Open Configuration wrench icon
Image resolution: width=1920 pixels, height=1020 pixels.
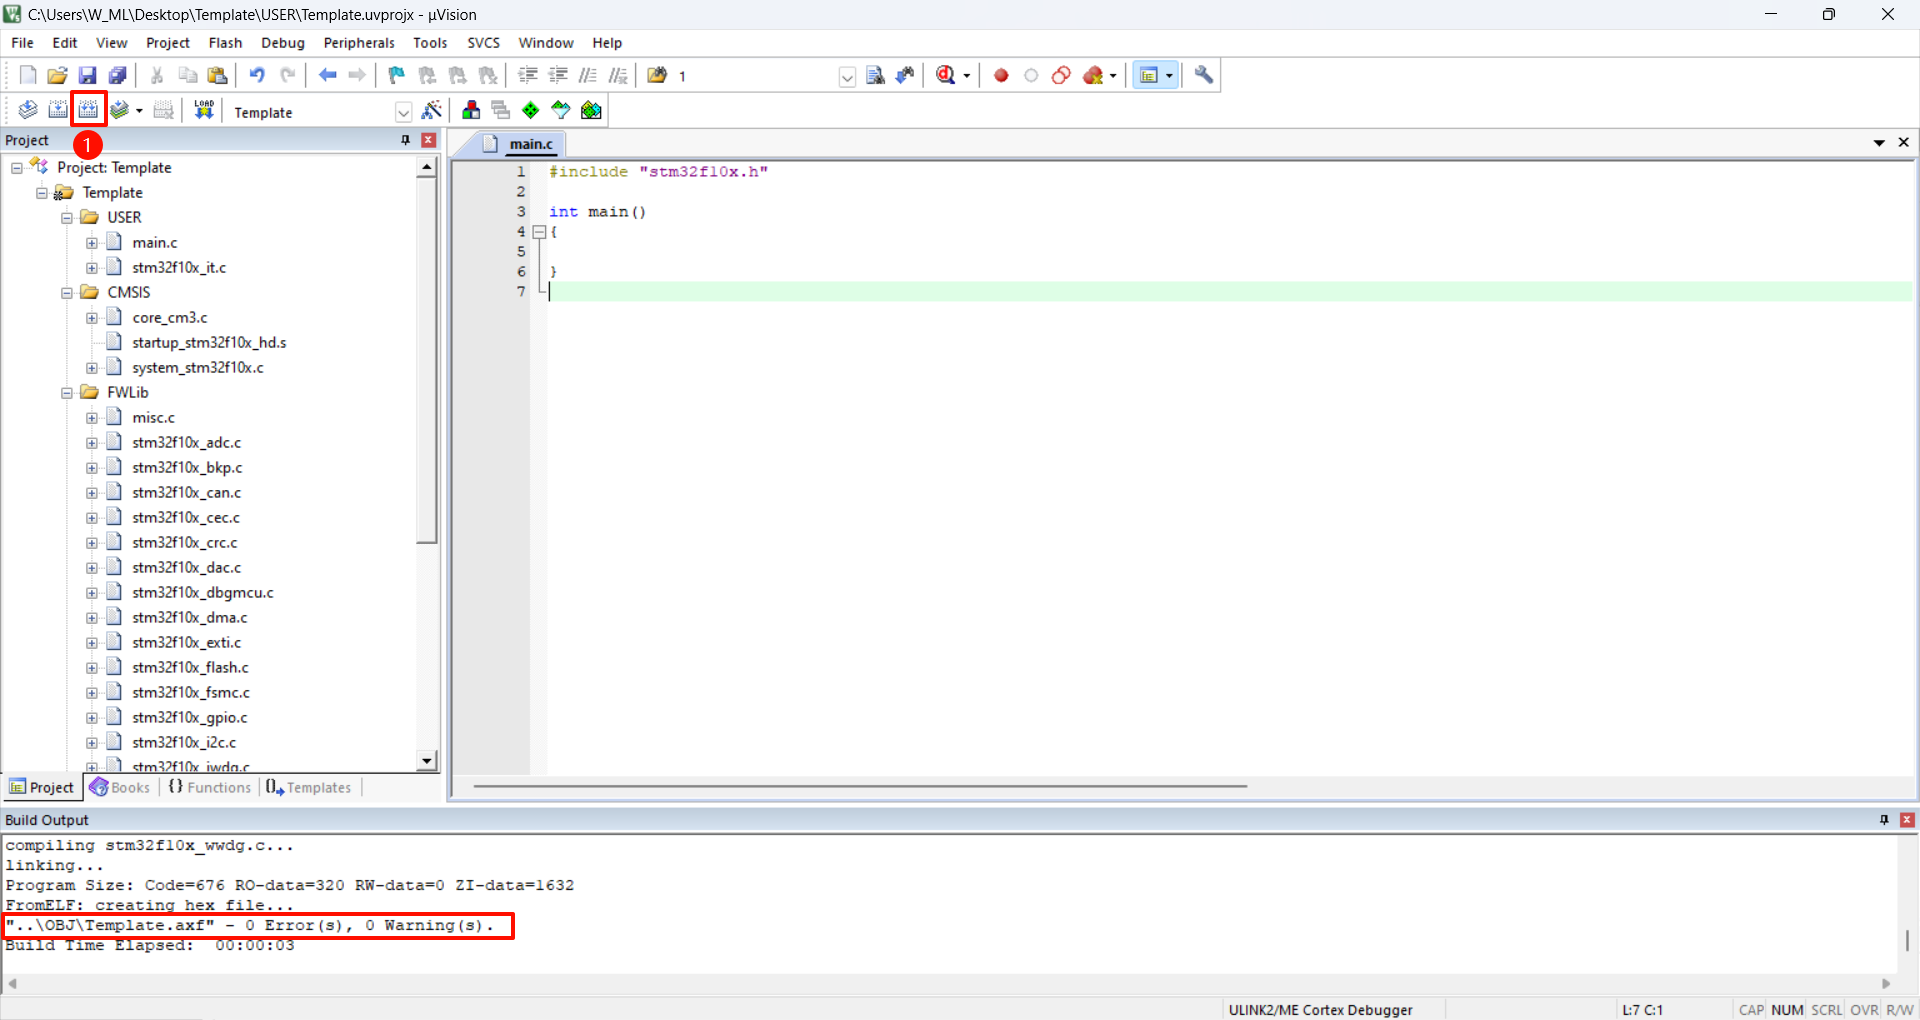click(1204, 75)
